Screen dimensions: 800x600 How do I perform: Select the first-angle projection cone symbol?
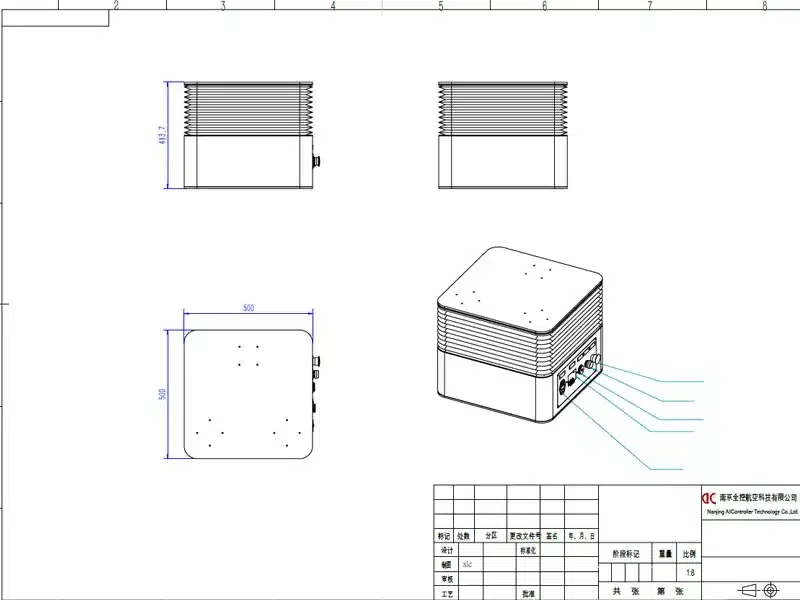747,589
